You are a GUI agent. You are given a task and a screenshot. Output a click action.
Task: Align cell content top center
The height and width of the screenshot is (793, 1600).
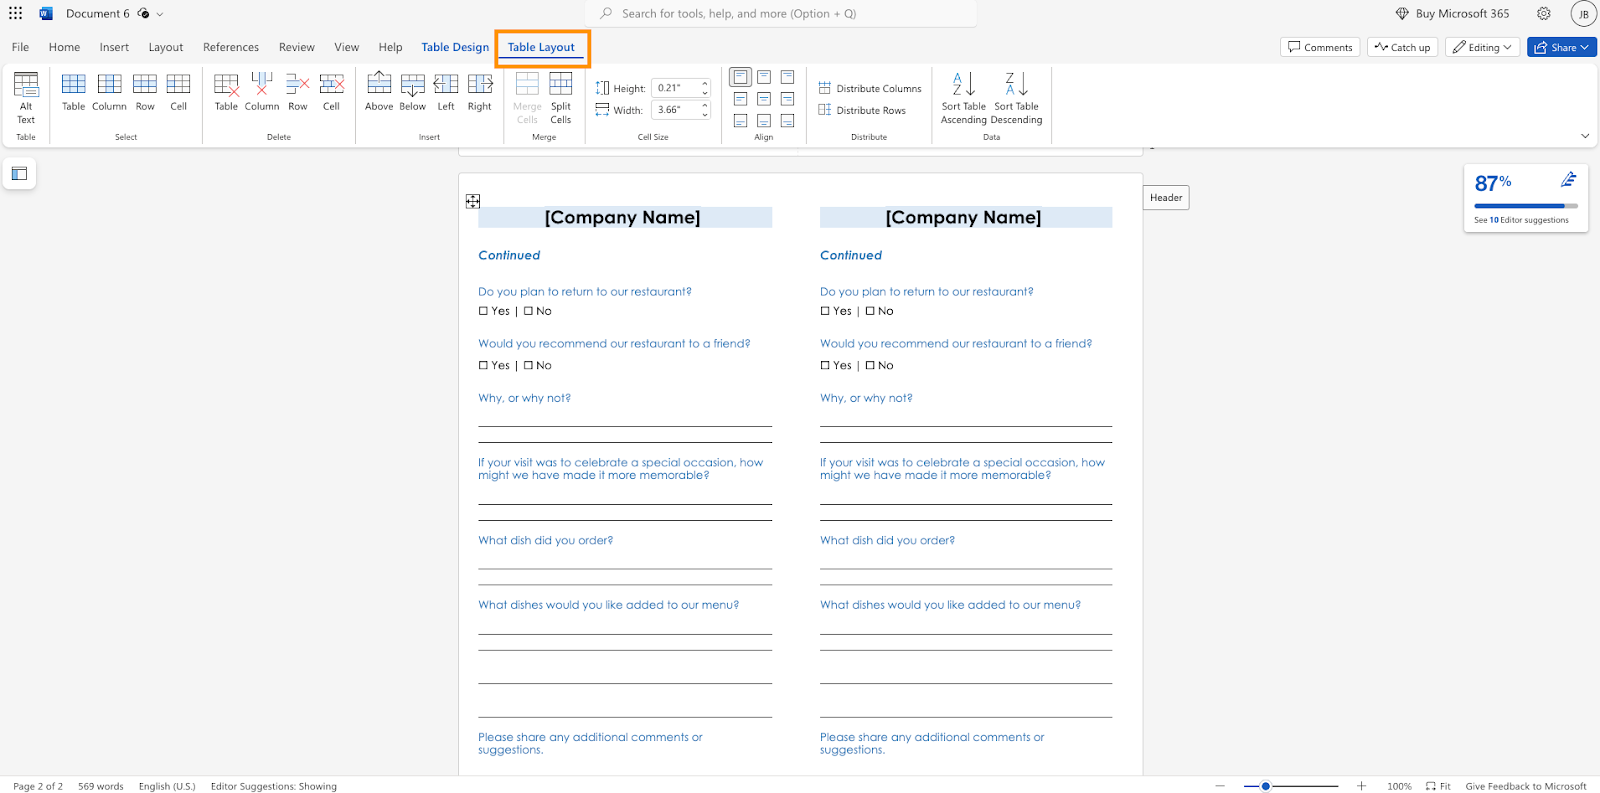(x=764, y=77)
